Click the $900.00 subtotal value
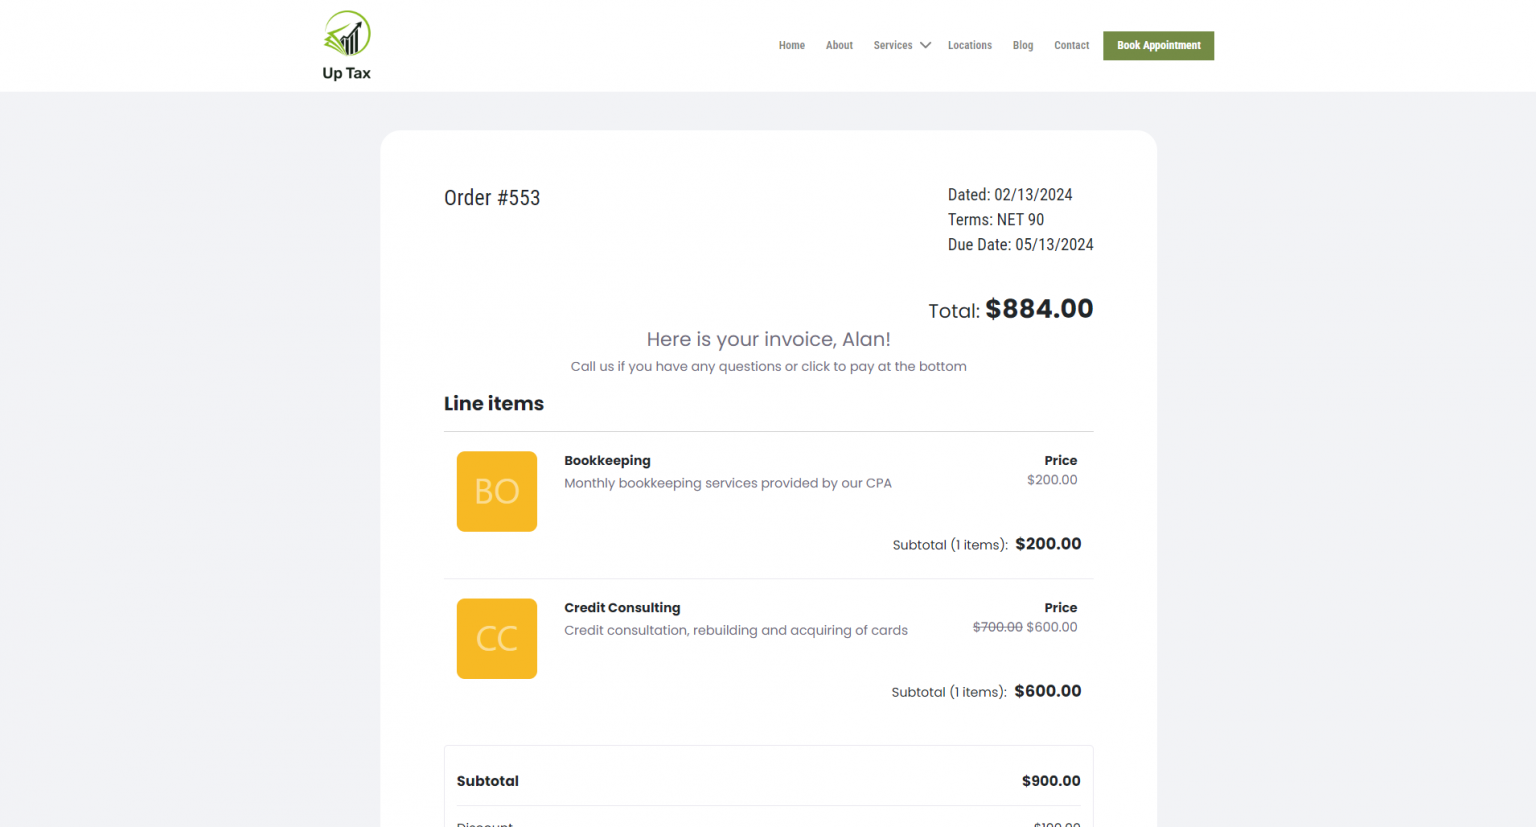Viewport: 1536px width, 827px height. point(1050,781)
